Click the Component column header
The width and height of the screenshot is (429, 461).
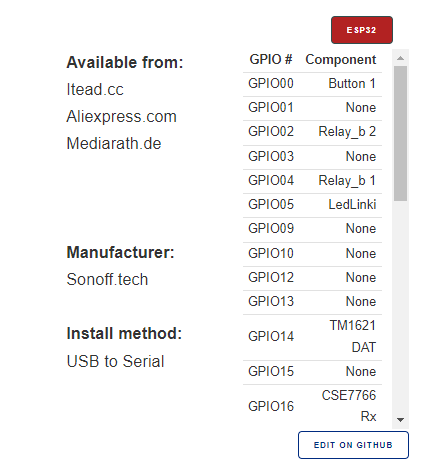point(341,60)
